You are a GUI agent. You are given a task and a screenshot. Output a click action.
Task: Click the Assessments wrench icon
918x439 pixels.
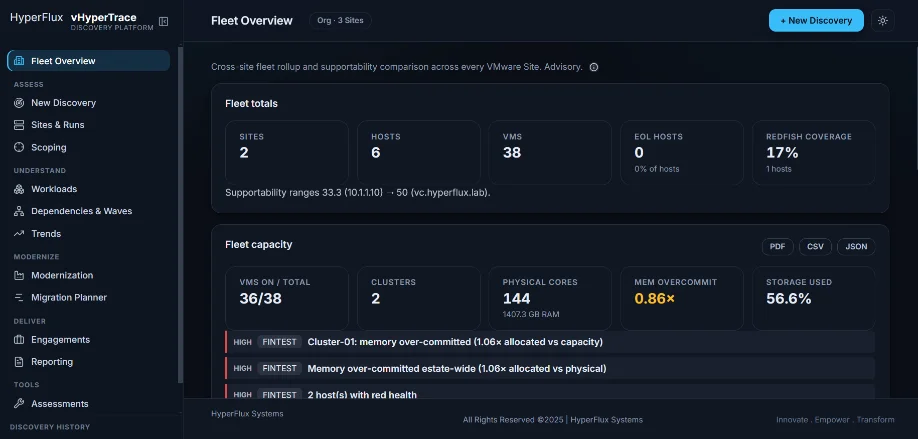(x=19, y=404)
